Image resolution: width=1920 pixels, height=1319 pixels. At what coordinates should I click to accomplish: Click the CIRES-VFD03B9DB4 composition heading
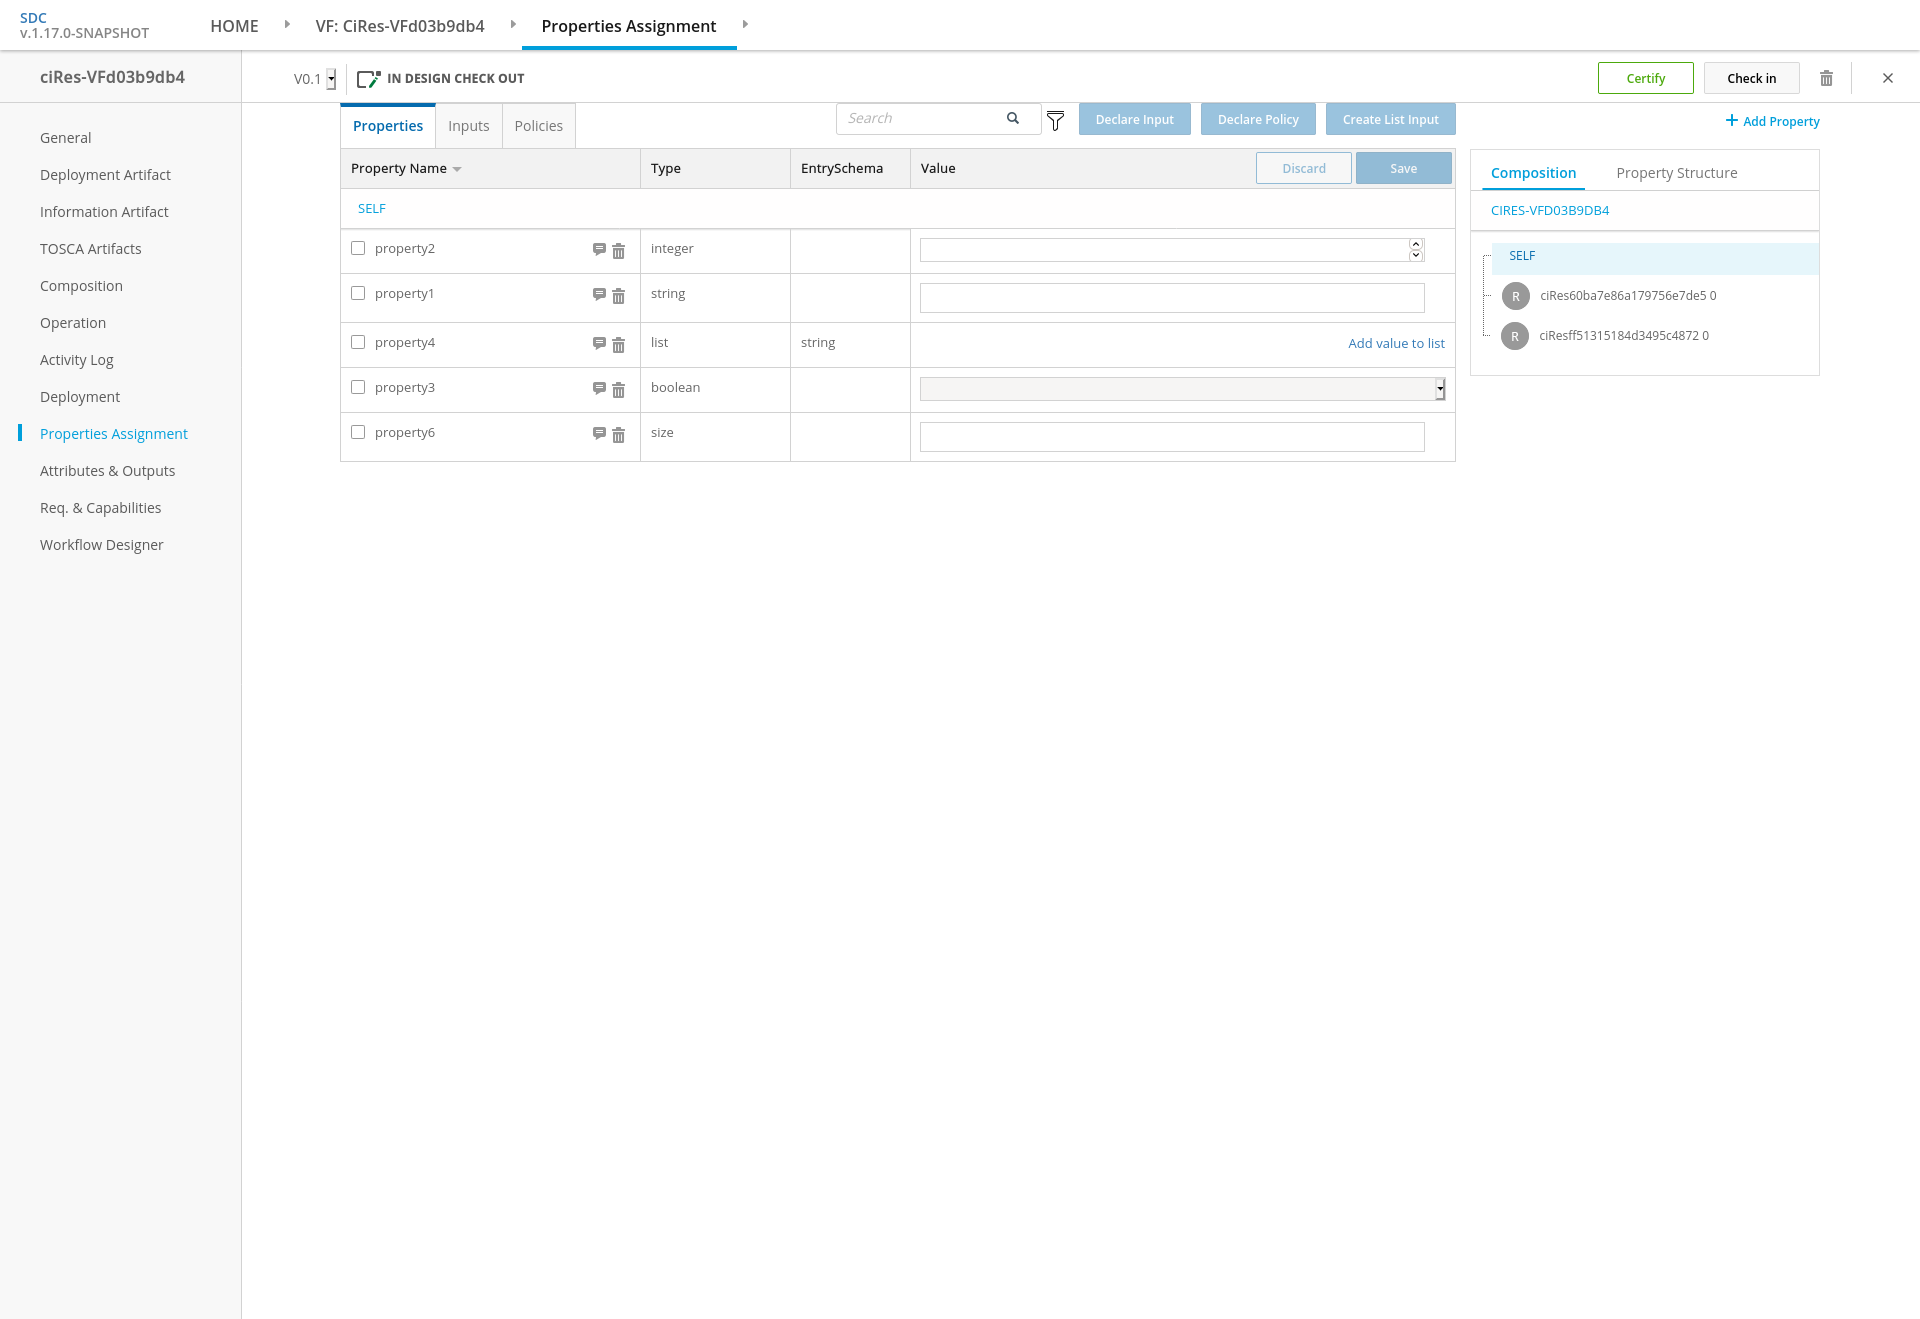point(1550,210)
